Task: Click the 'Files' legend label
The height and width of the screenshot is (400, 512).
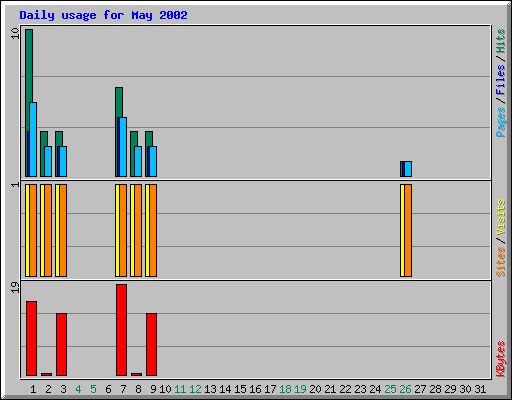Action: (x=500, y=80)
